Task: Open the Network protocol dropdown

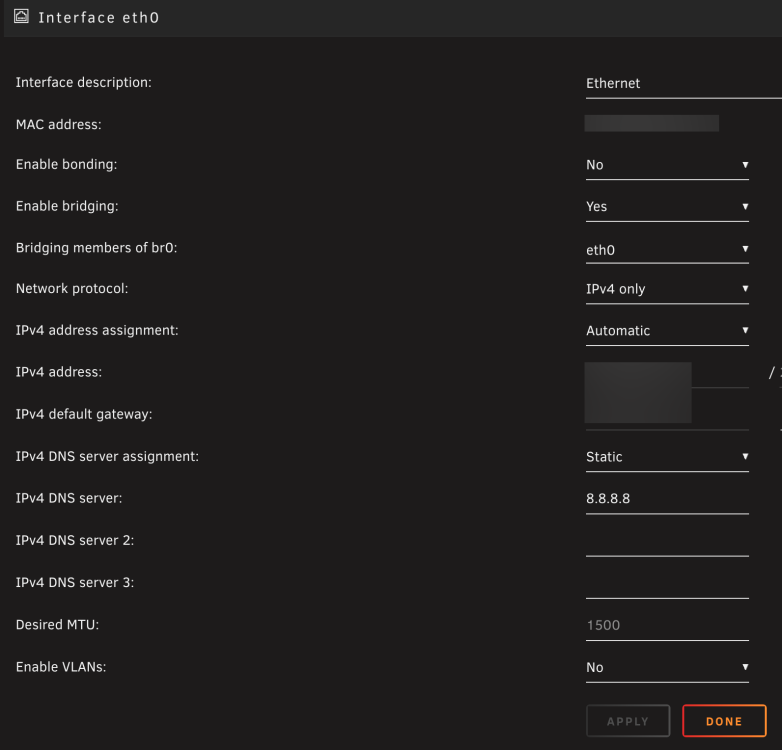Action: point(667,289)
